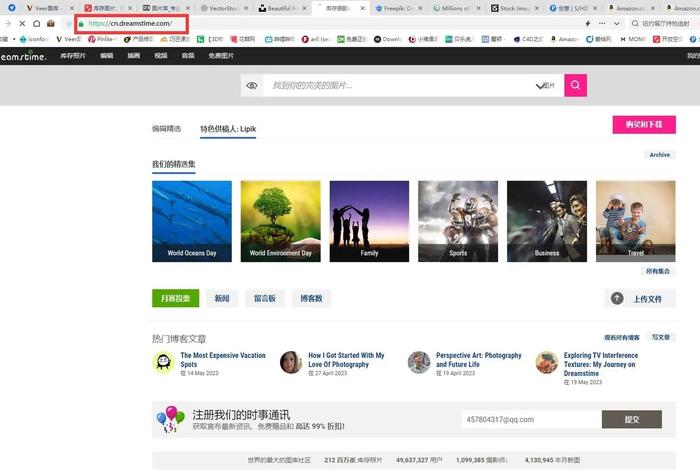Open the Family collection thumbnail
Viewport: 700px width, 470px height.
369,221
